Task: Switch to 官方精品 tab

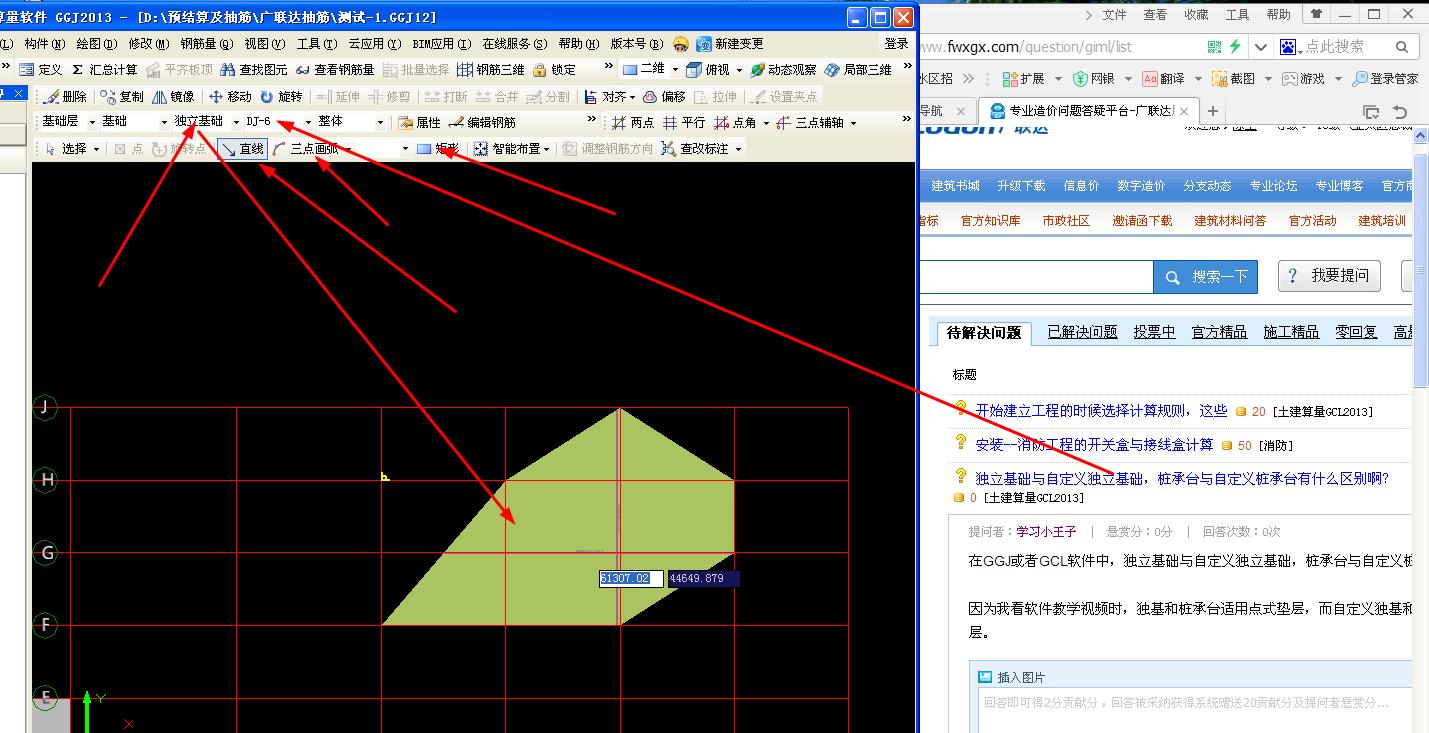Action: [x=1219, y=332]
